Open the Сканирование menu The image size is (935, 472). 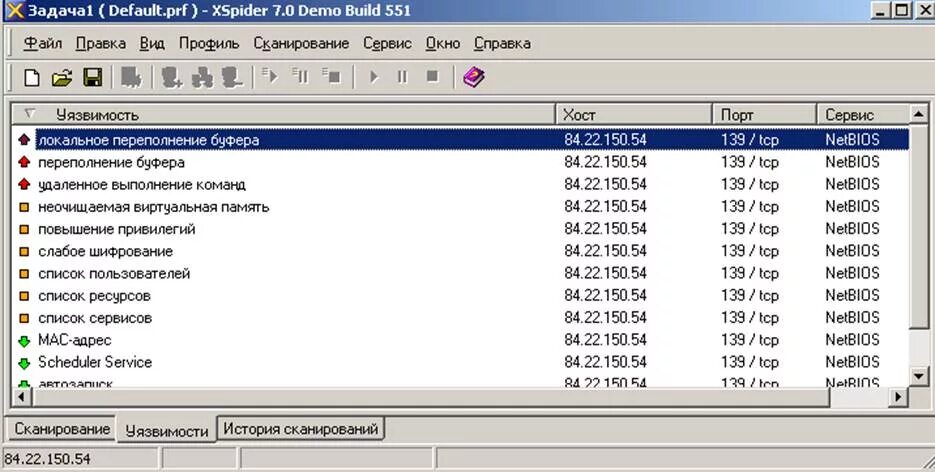pyautogui.click(x=301, y=44)
